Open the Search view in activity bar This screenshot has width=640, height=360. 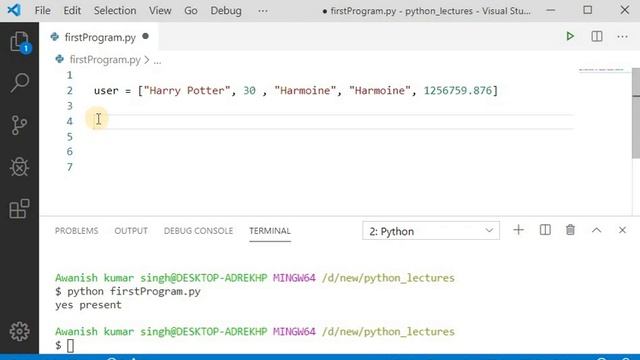[20, 82]
